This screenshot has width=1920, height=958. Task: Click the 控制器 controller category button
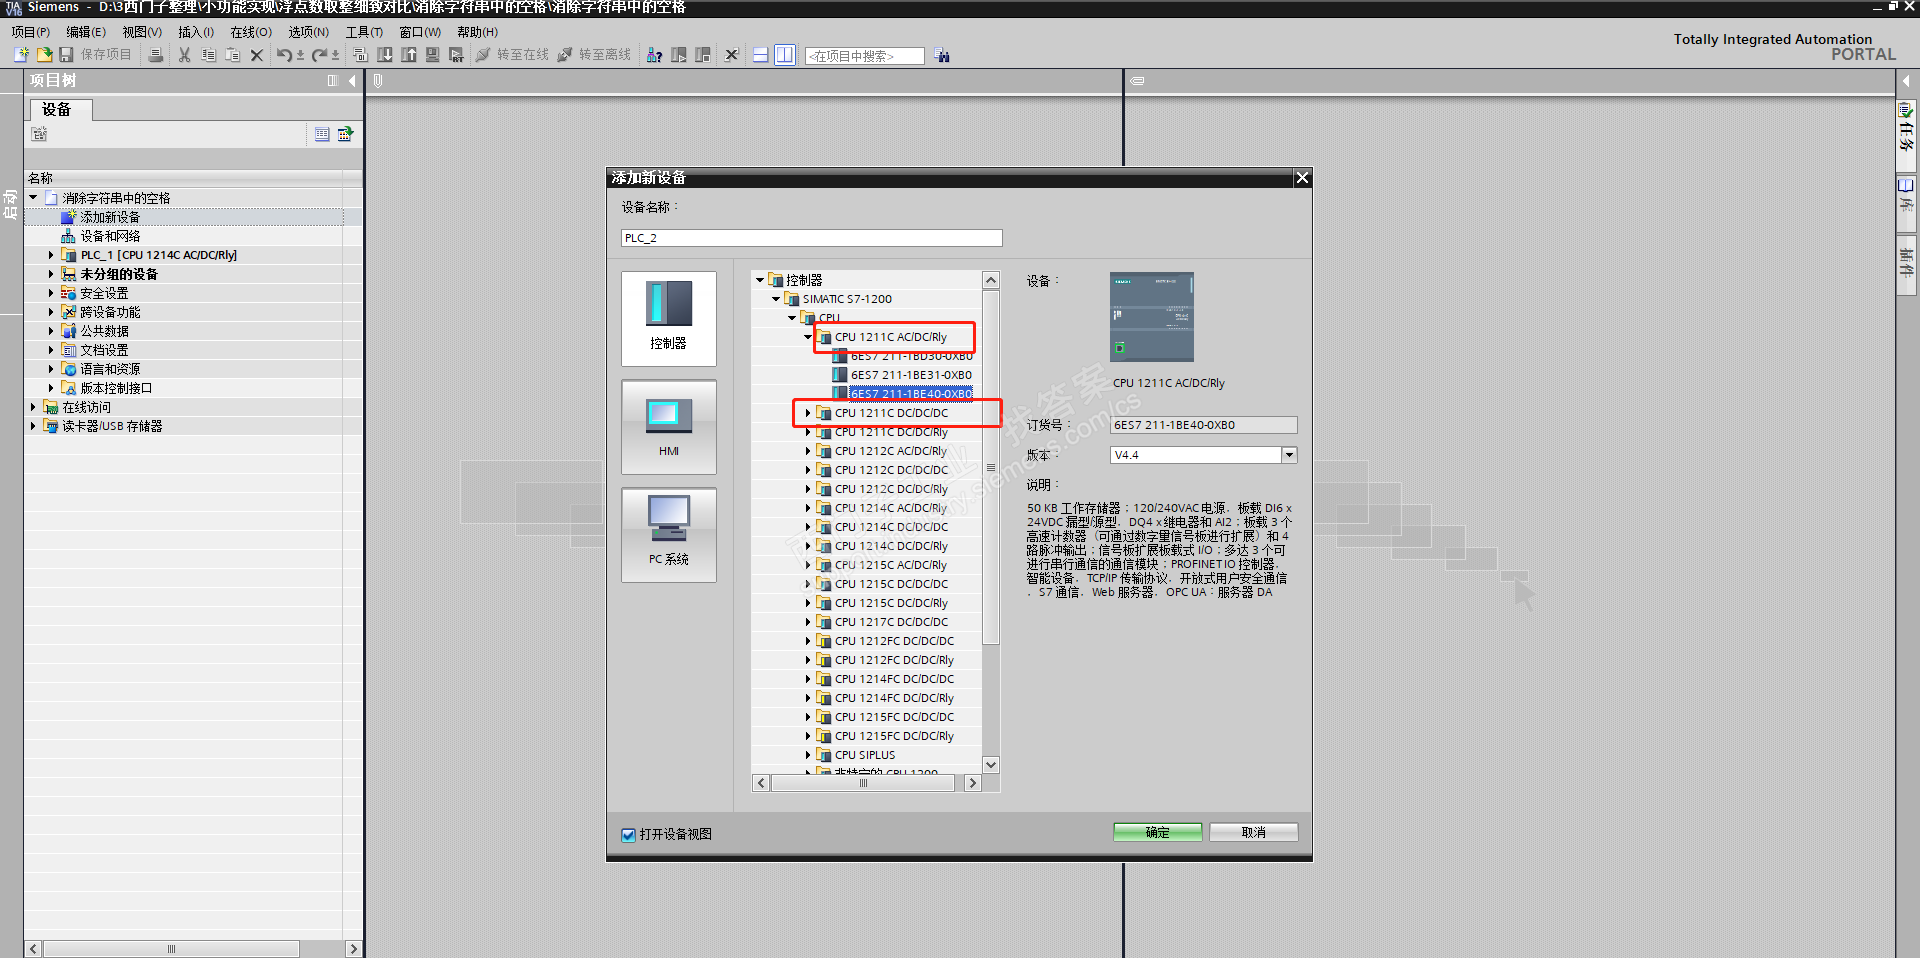(x=669, y=319)
